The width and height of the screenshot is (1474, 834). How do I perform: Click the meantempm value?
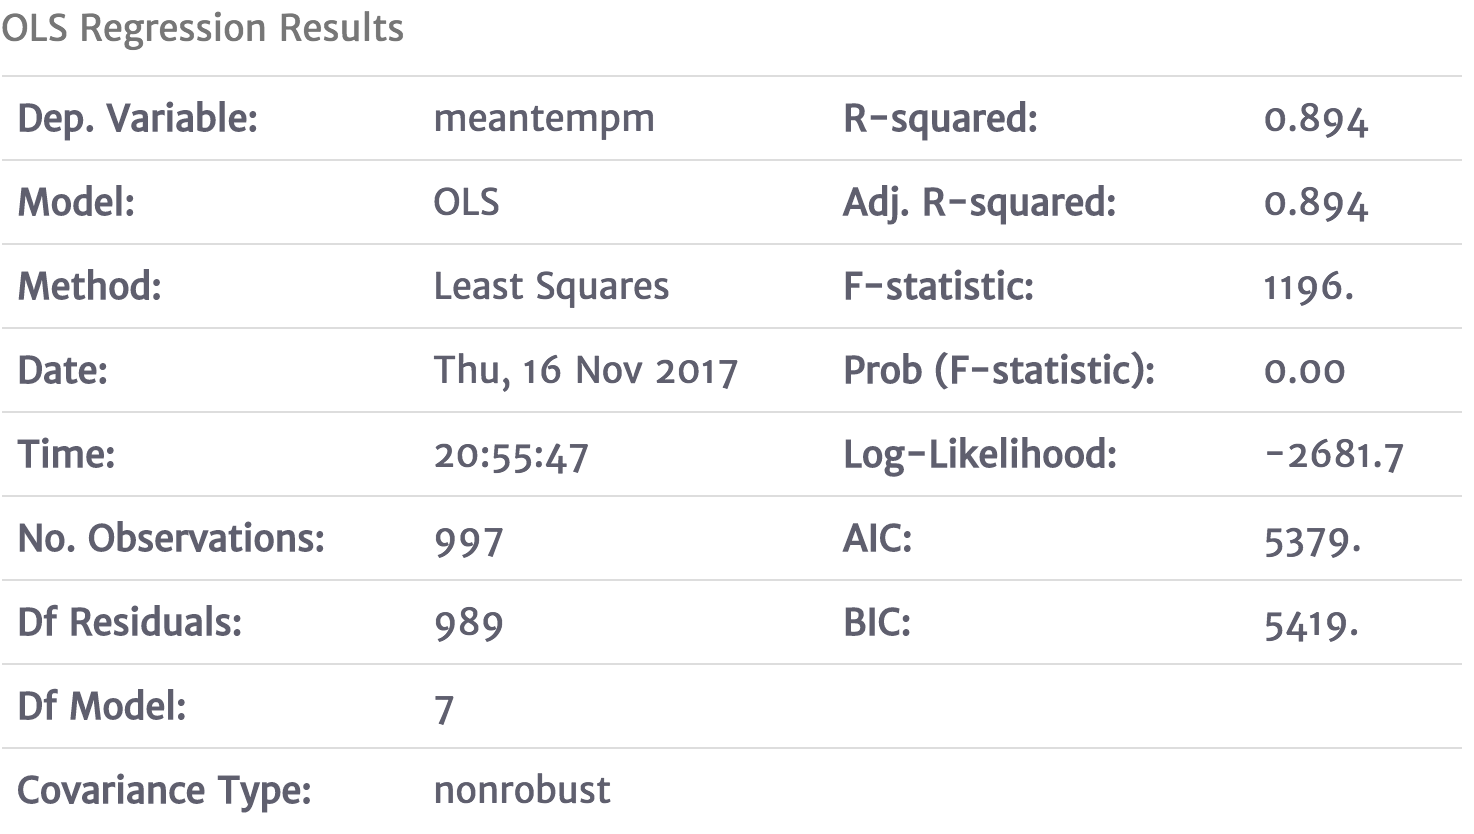[544, 119]
